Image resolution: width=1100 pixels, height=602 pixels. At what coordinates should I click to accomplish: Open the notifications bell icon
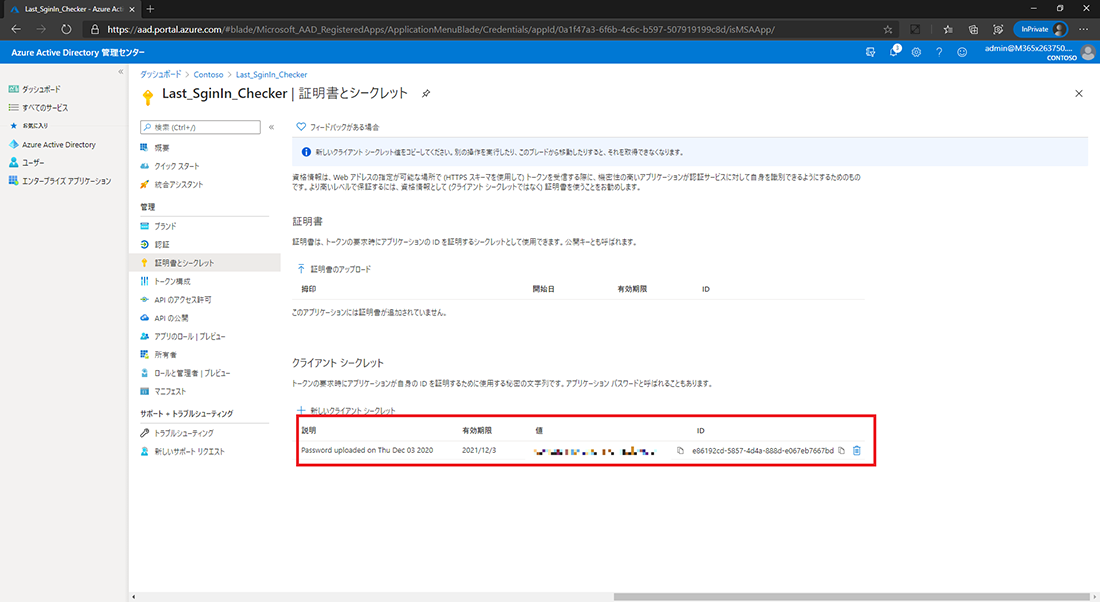pyautogui.click(x=894, y=51)
